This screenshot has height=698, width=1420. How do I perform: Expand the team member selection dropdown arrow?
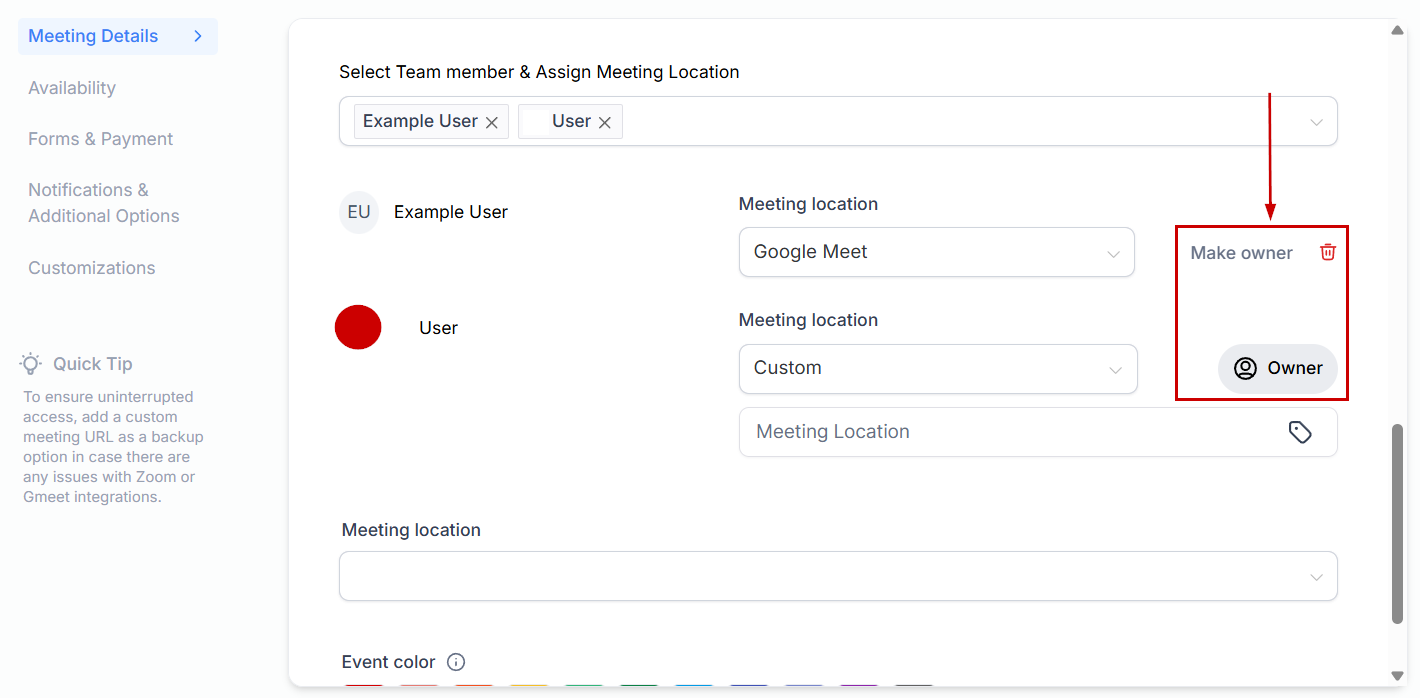coord(1316,122)
